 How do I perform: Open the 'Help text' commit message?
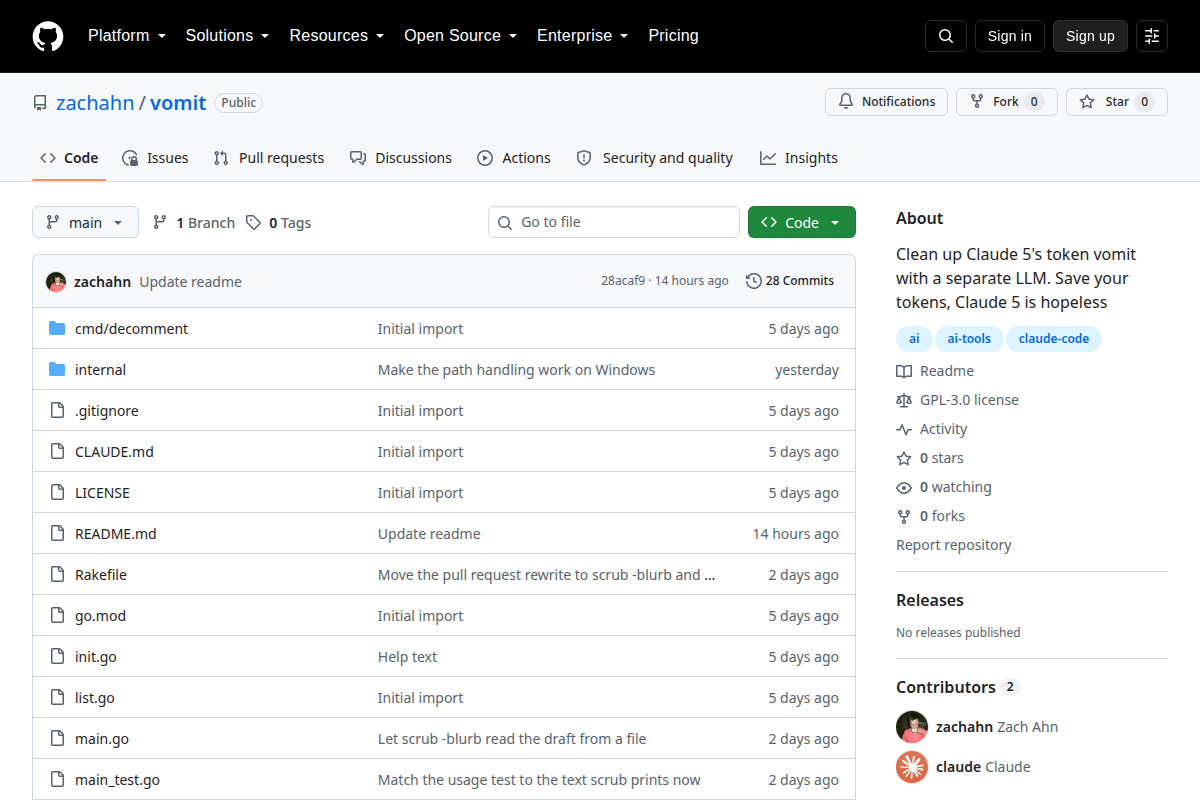click(x=407, y=657)
